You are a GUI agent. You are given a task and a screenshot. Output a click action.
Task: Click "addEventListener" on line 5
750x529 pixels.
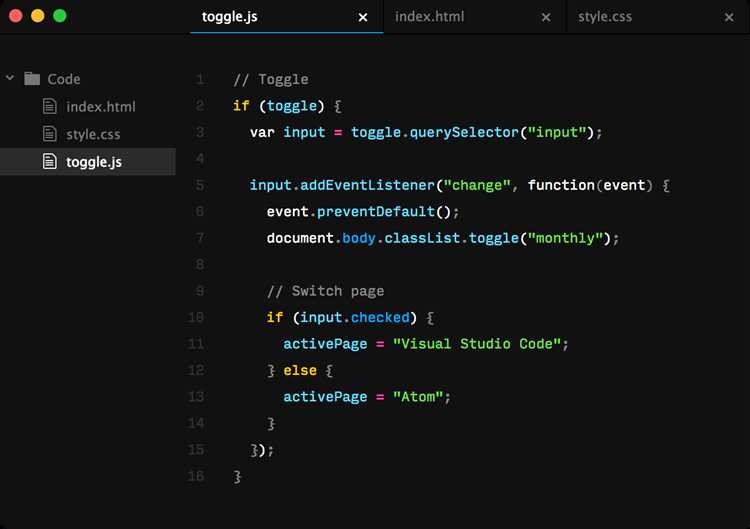(x=367, y=185)
